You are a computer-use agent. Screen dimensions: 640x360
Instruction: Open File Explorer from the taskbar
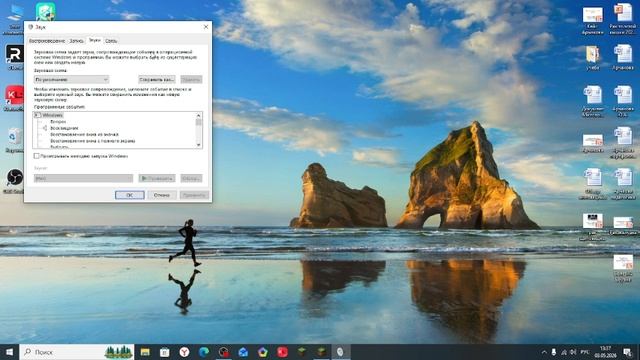point(145,352)
